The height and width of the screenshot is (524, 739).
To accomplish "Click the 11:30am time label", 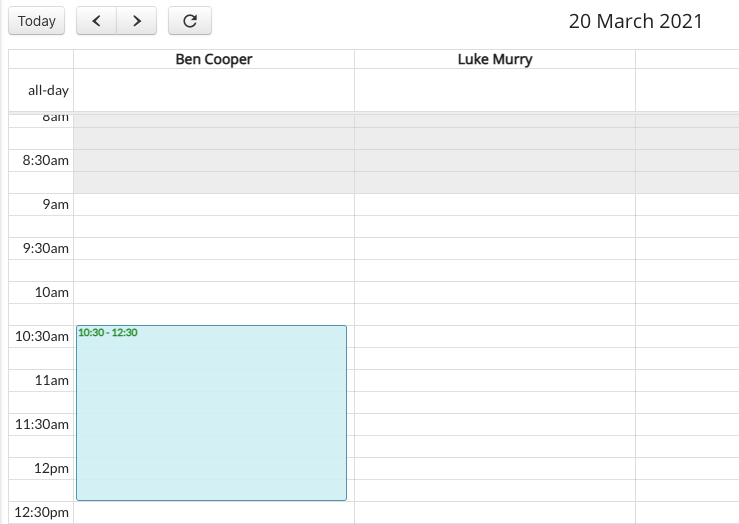I will [x=41, y=424].
